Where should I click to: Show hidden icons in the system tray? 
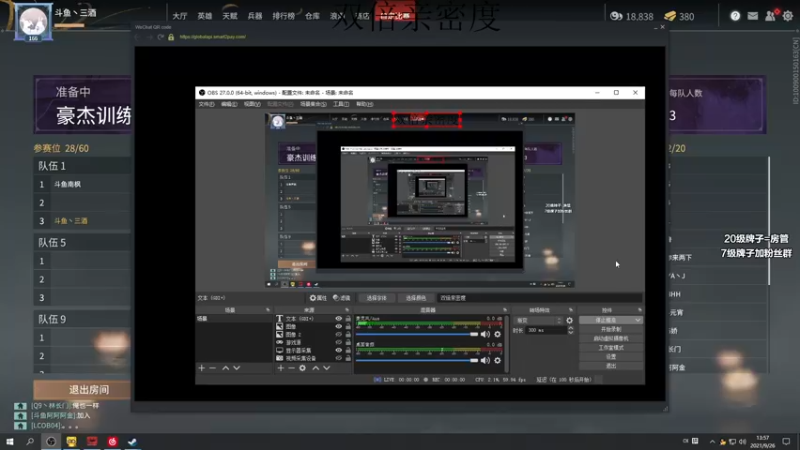712,441
